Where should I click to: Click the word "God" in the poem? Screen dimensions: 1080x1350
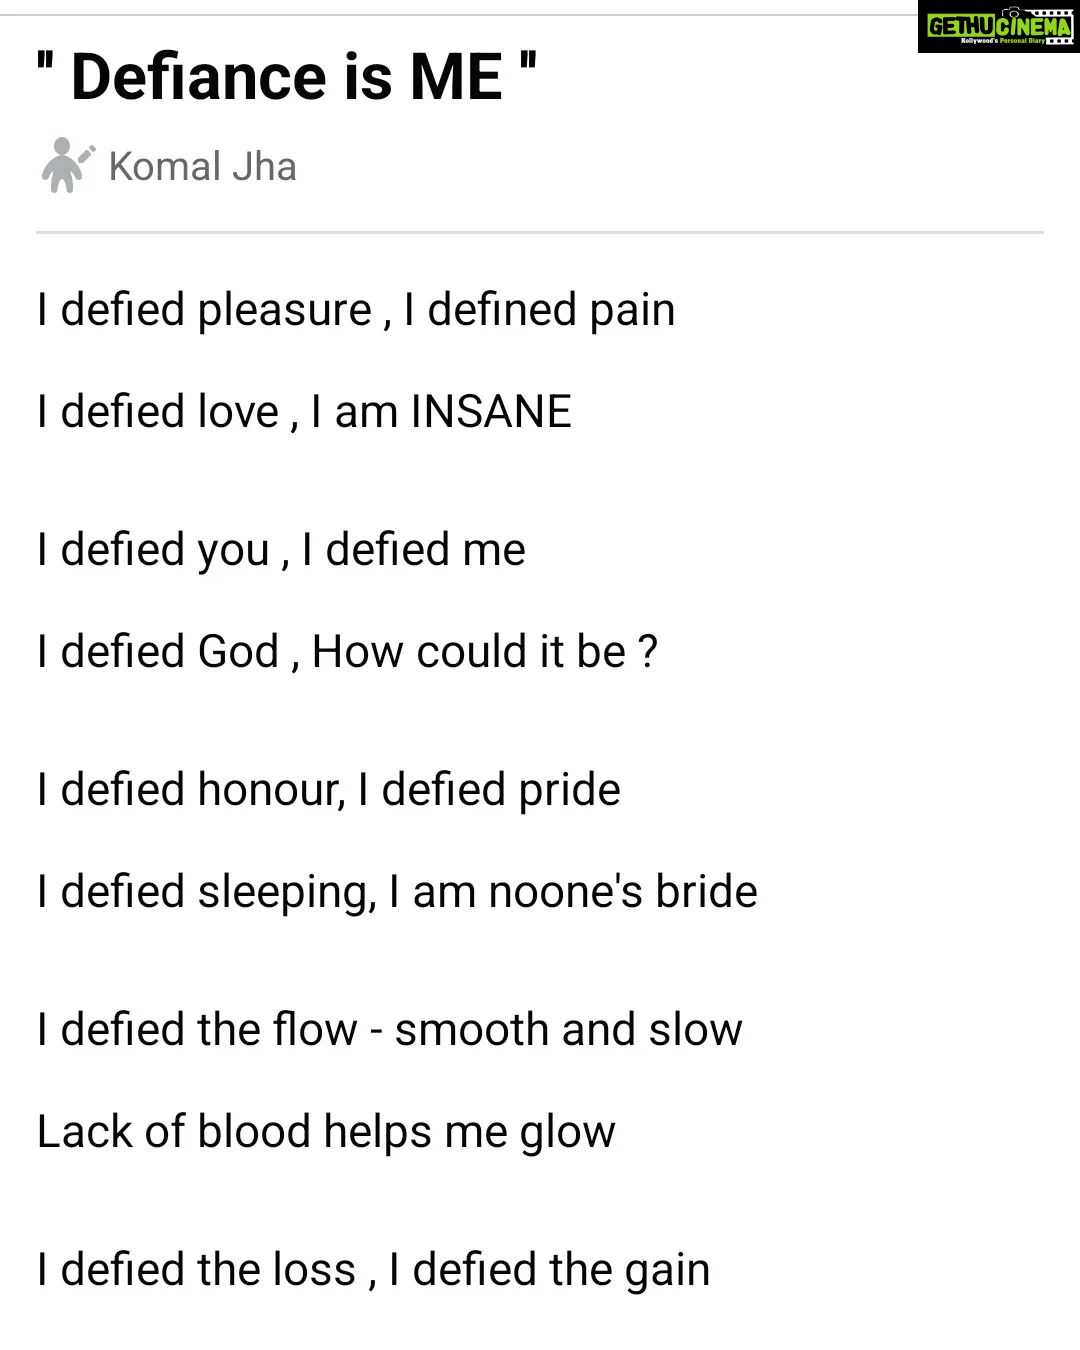point(238,652)
